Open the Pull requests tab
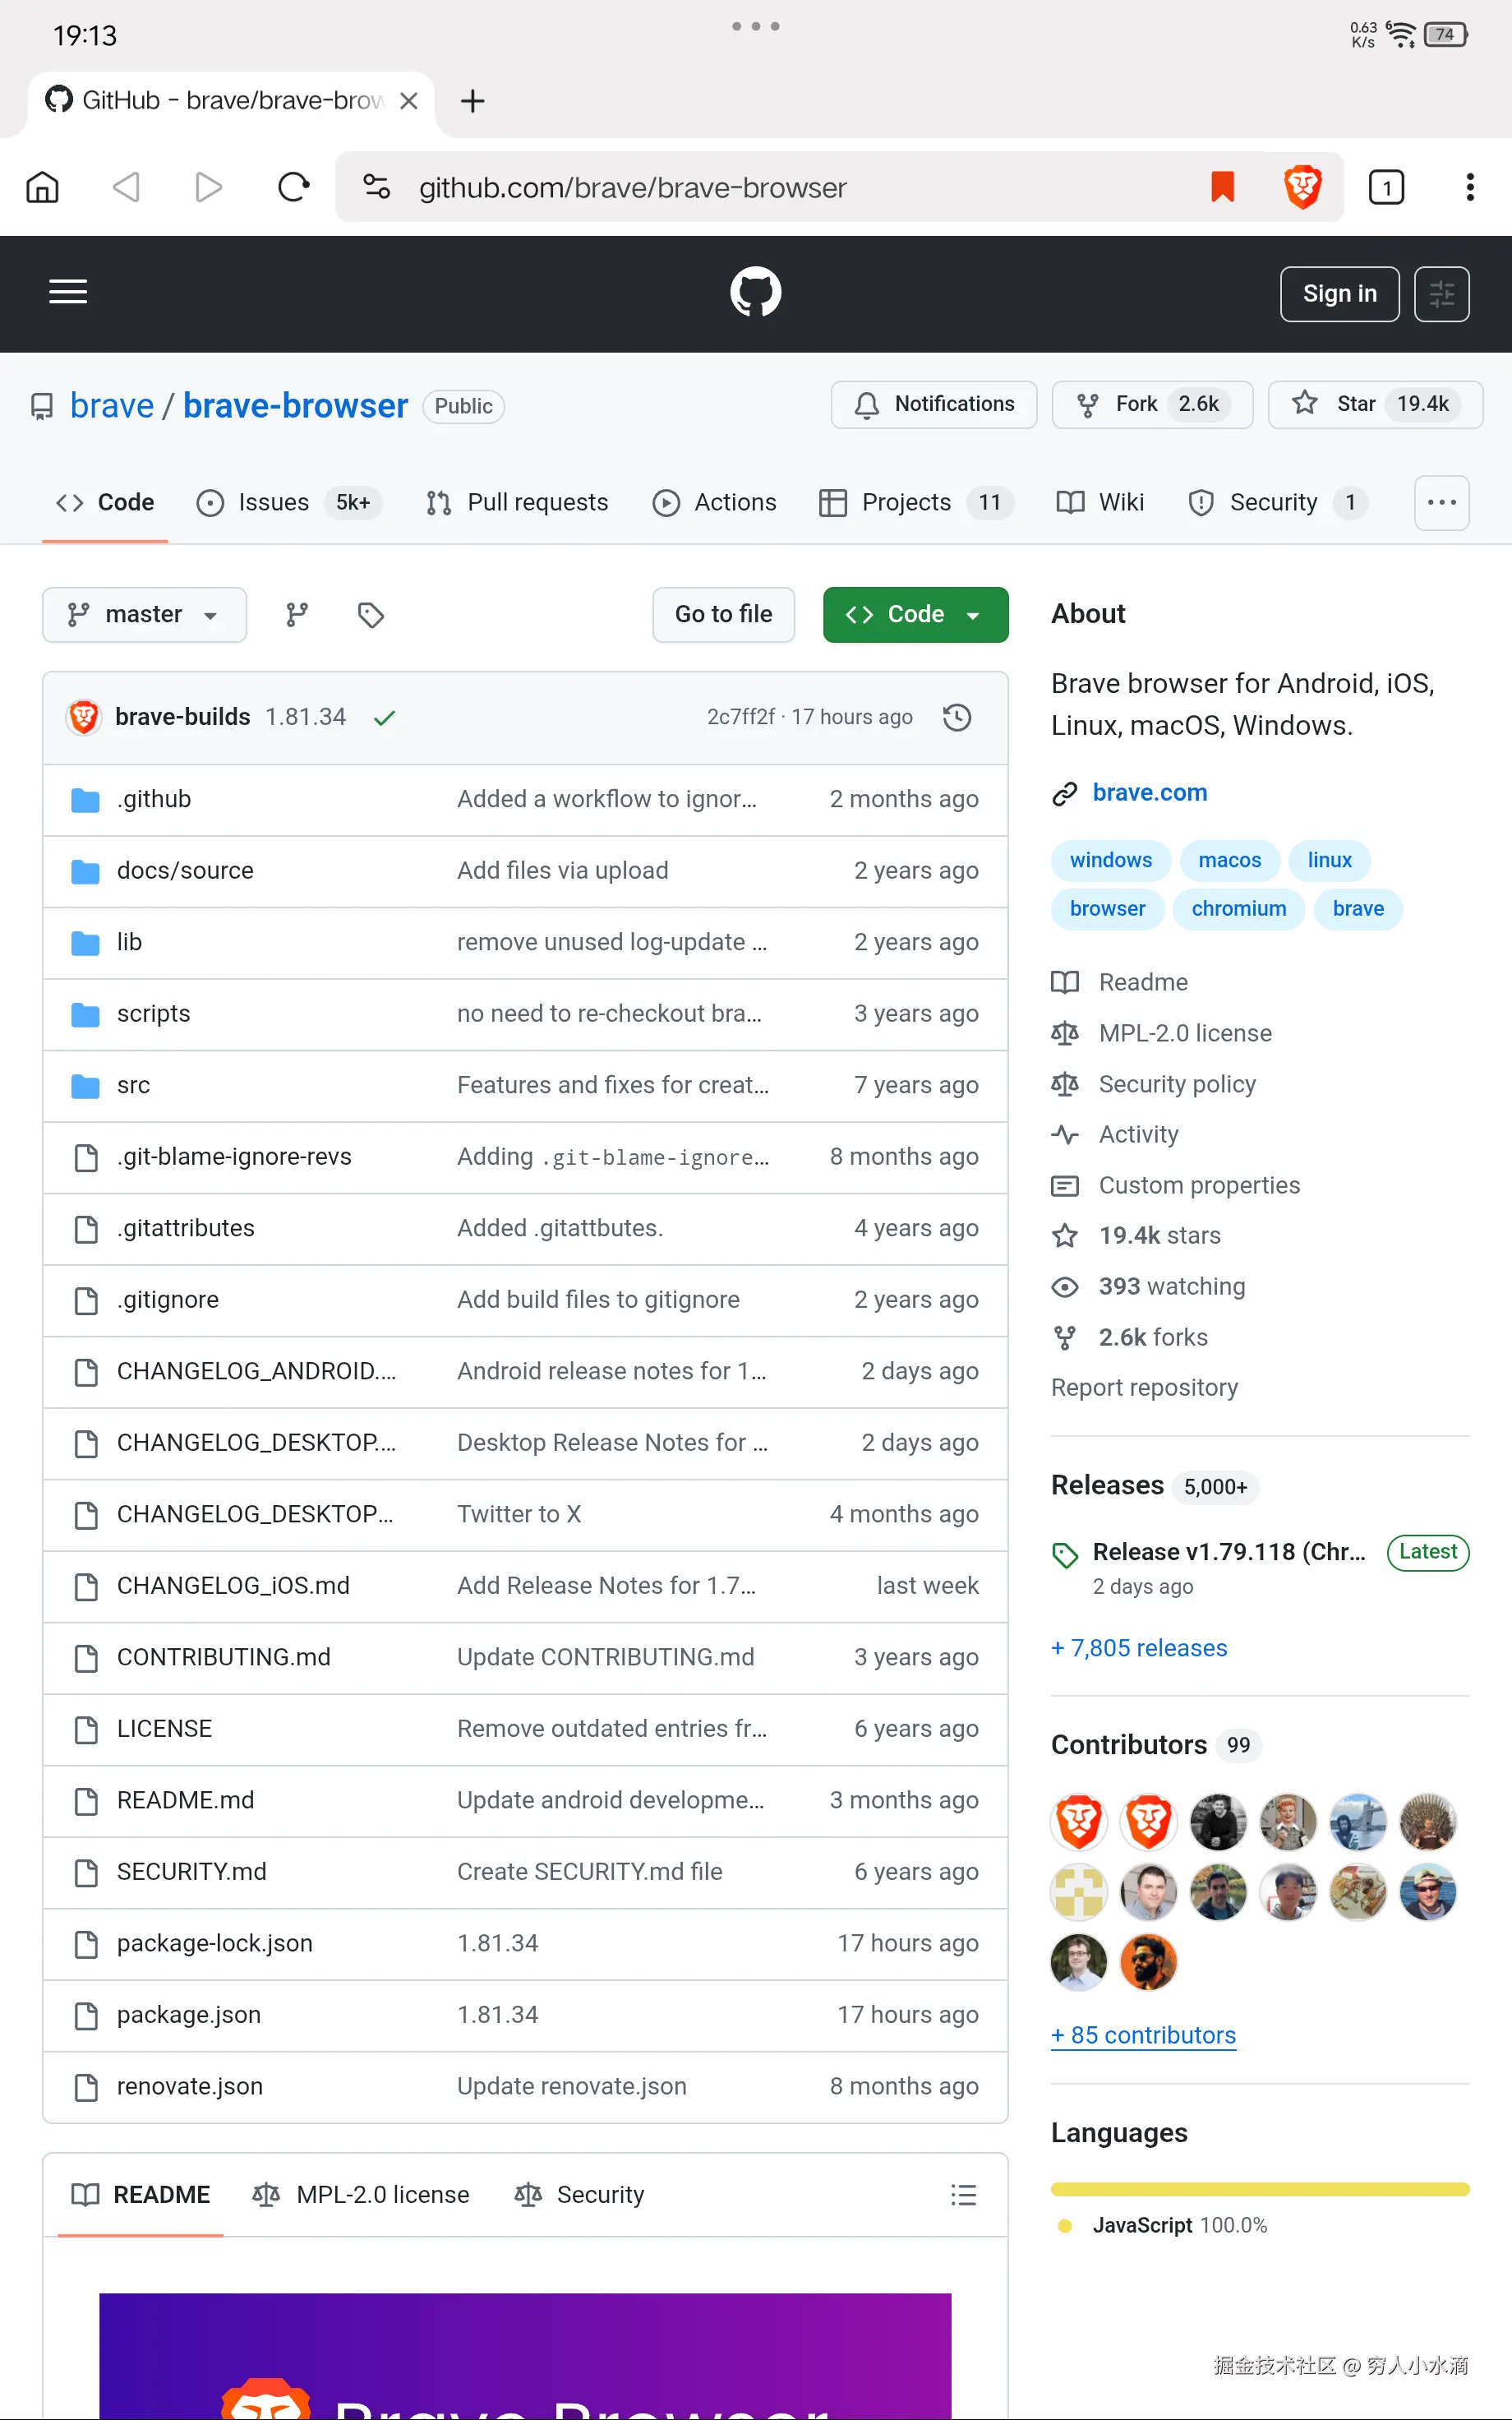Screen dimensions: 1512x2420 (517, 502)
